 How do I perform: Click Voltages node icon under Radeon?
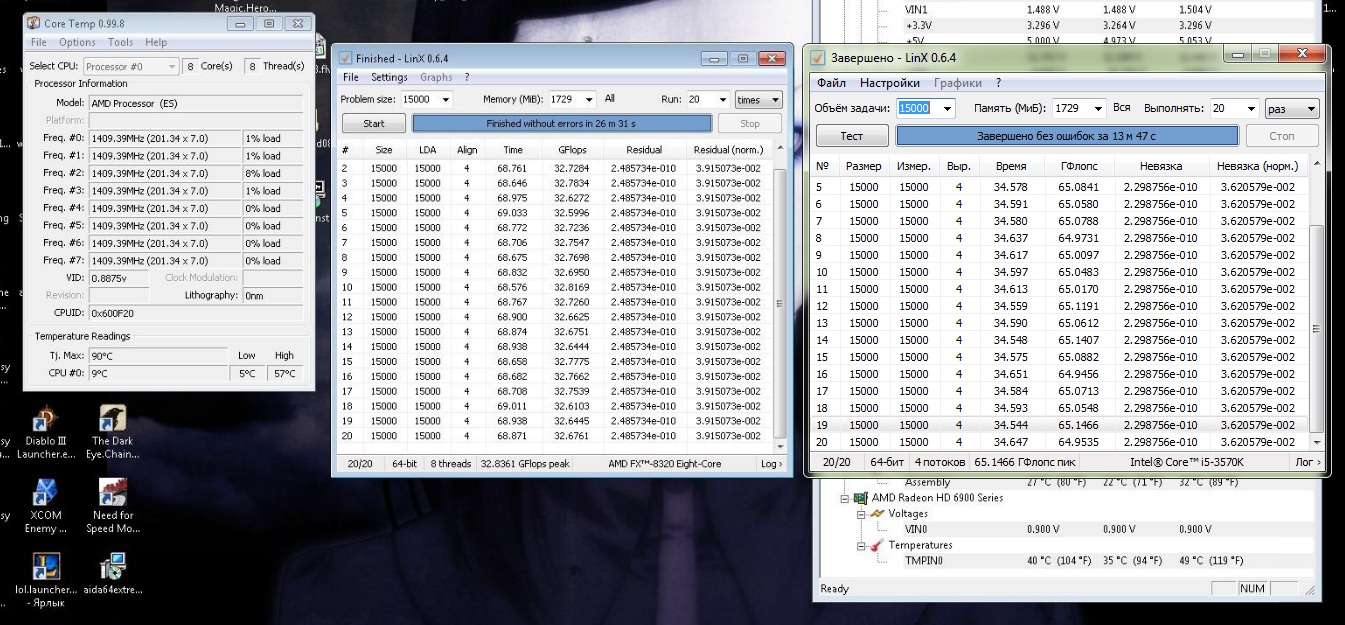878,514
